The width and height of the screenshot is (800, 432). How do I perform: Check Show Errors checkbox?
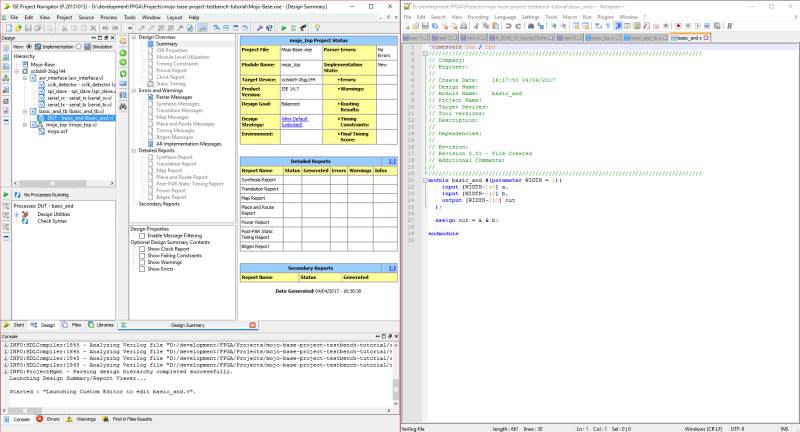(142, 269)
